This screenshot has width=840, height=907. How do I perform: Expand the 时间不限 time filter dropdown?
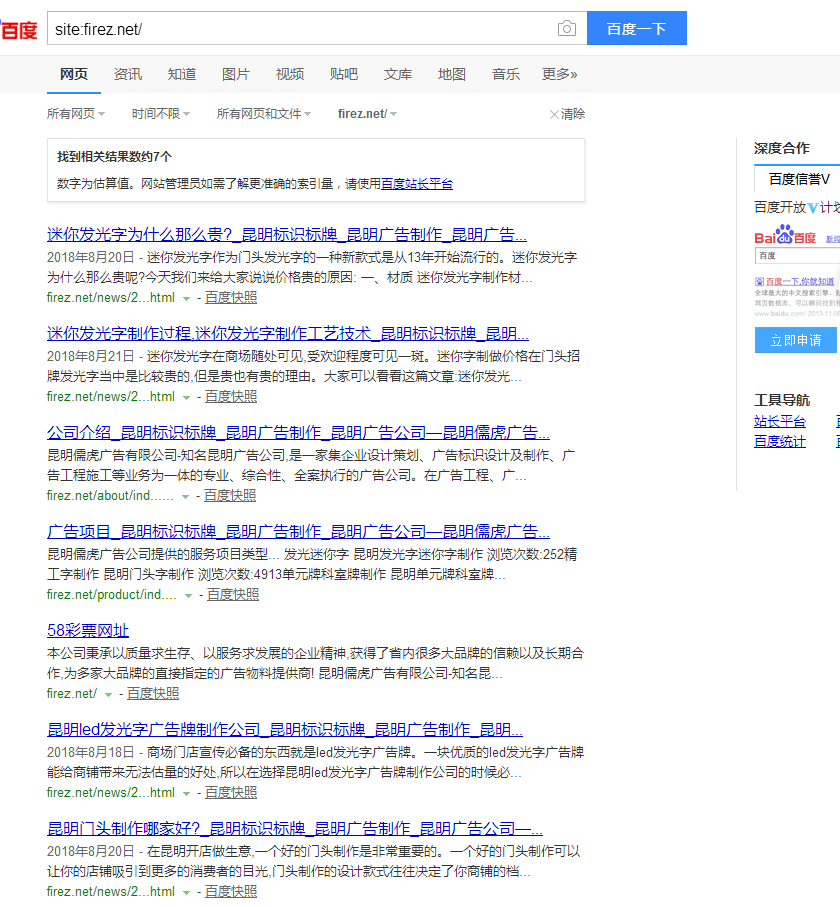pos(160,114)
